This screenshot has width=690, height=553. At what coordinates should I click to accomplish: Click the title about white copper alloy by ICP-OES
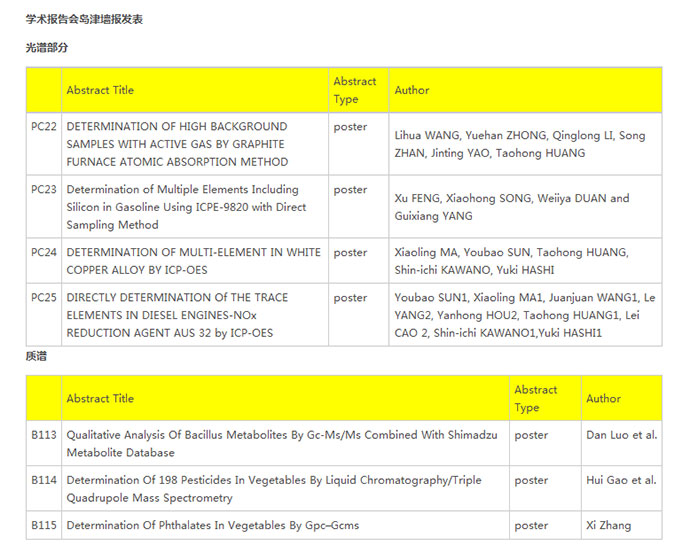(194, 261)
